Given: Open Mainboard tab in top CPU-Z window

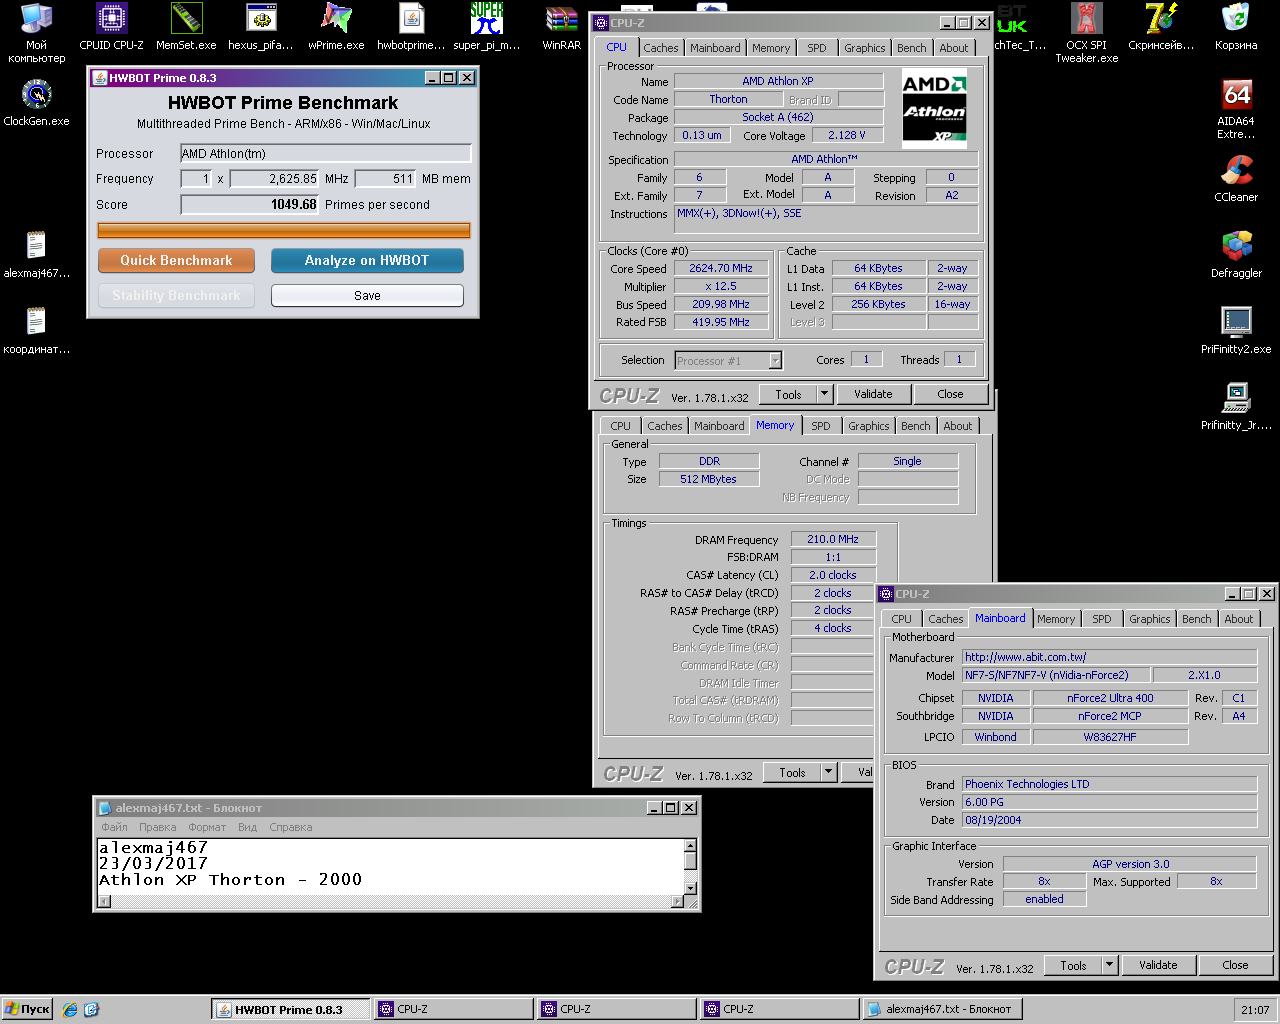Looking at the screenshot, I should pyautogui.click(x=715, y=48).
